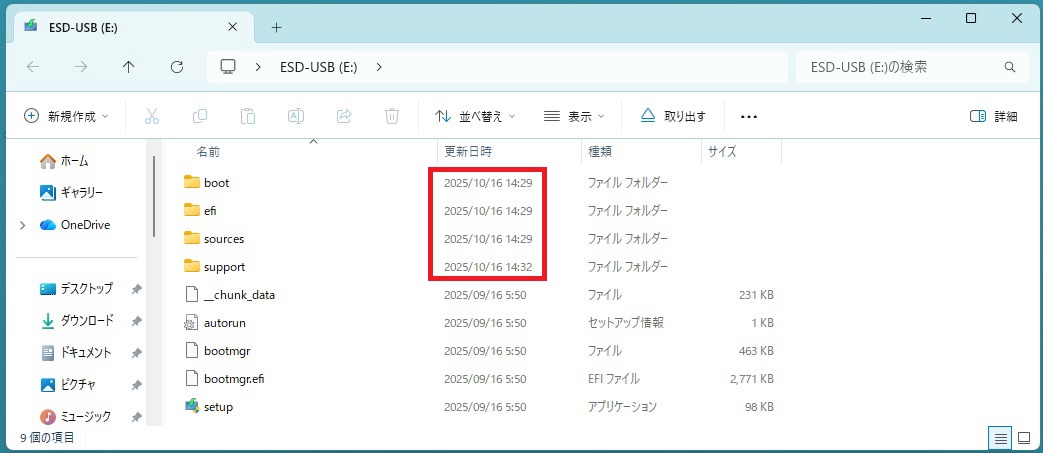The height and width of the screenshot is (453, 1043).
Task: Click the Rename icon in toolbar
Action: pyautogui.click(x=296, y=116)
